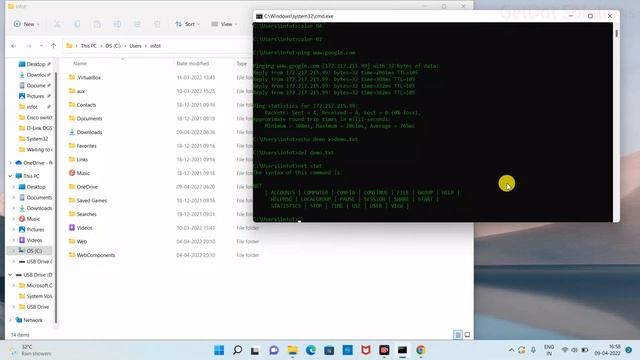Click the Delete trash icon in Explorer toolbar
Screen dimensions: 640x360
pyautogui.click(x=157, y=24)
